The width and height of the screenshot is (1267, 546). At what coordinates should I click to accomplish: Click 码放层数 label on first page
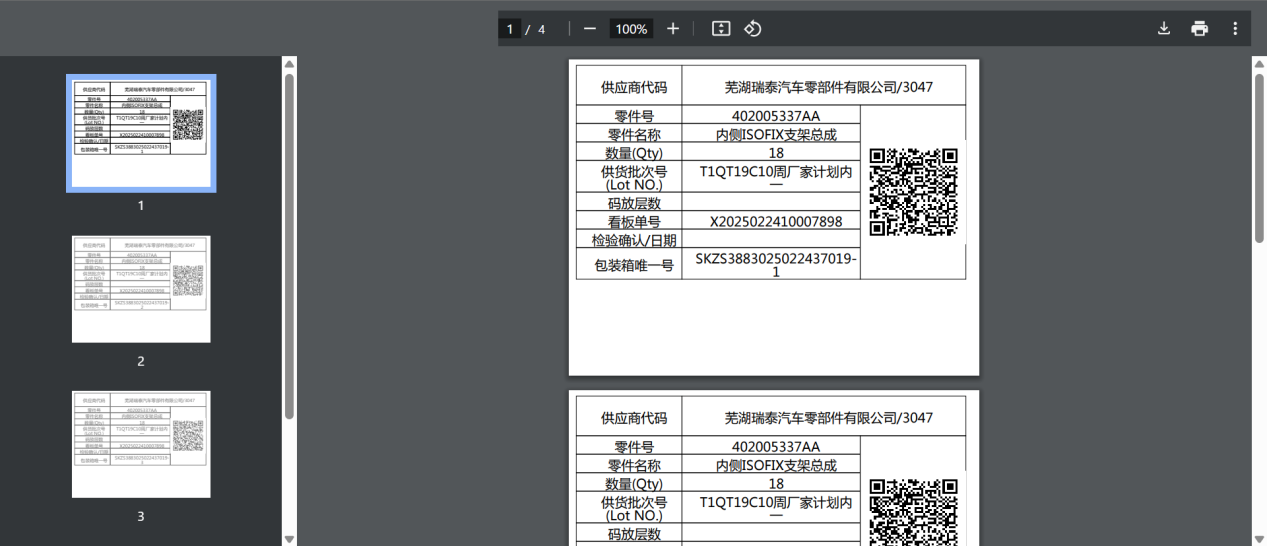[x=634, y=203]
